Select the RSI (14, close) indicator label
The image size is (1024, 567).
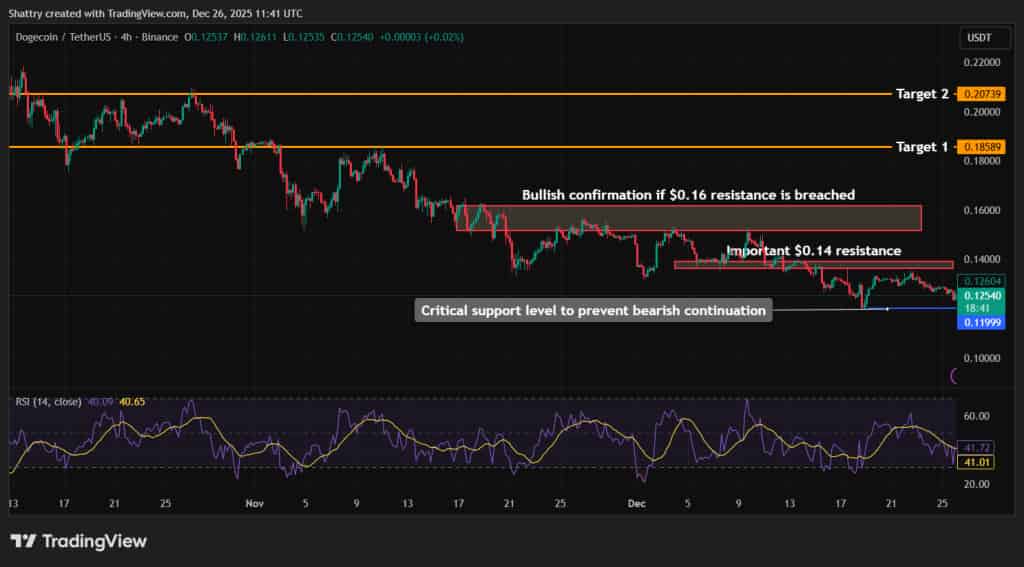[x=49, y=401]
